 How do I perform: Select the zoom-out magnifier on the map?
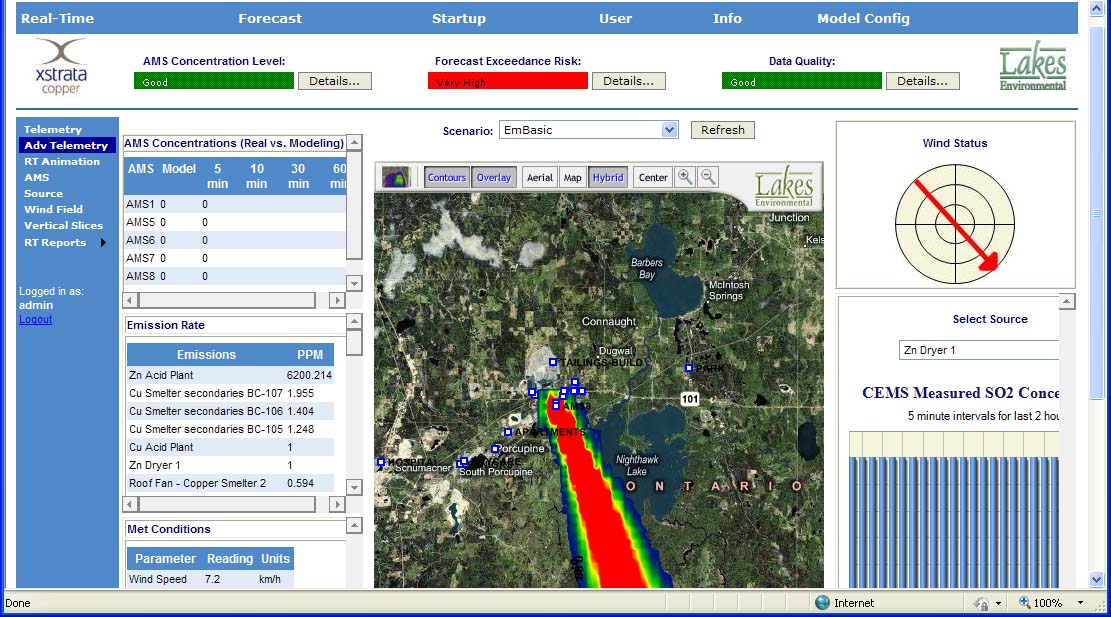708,177
